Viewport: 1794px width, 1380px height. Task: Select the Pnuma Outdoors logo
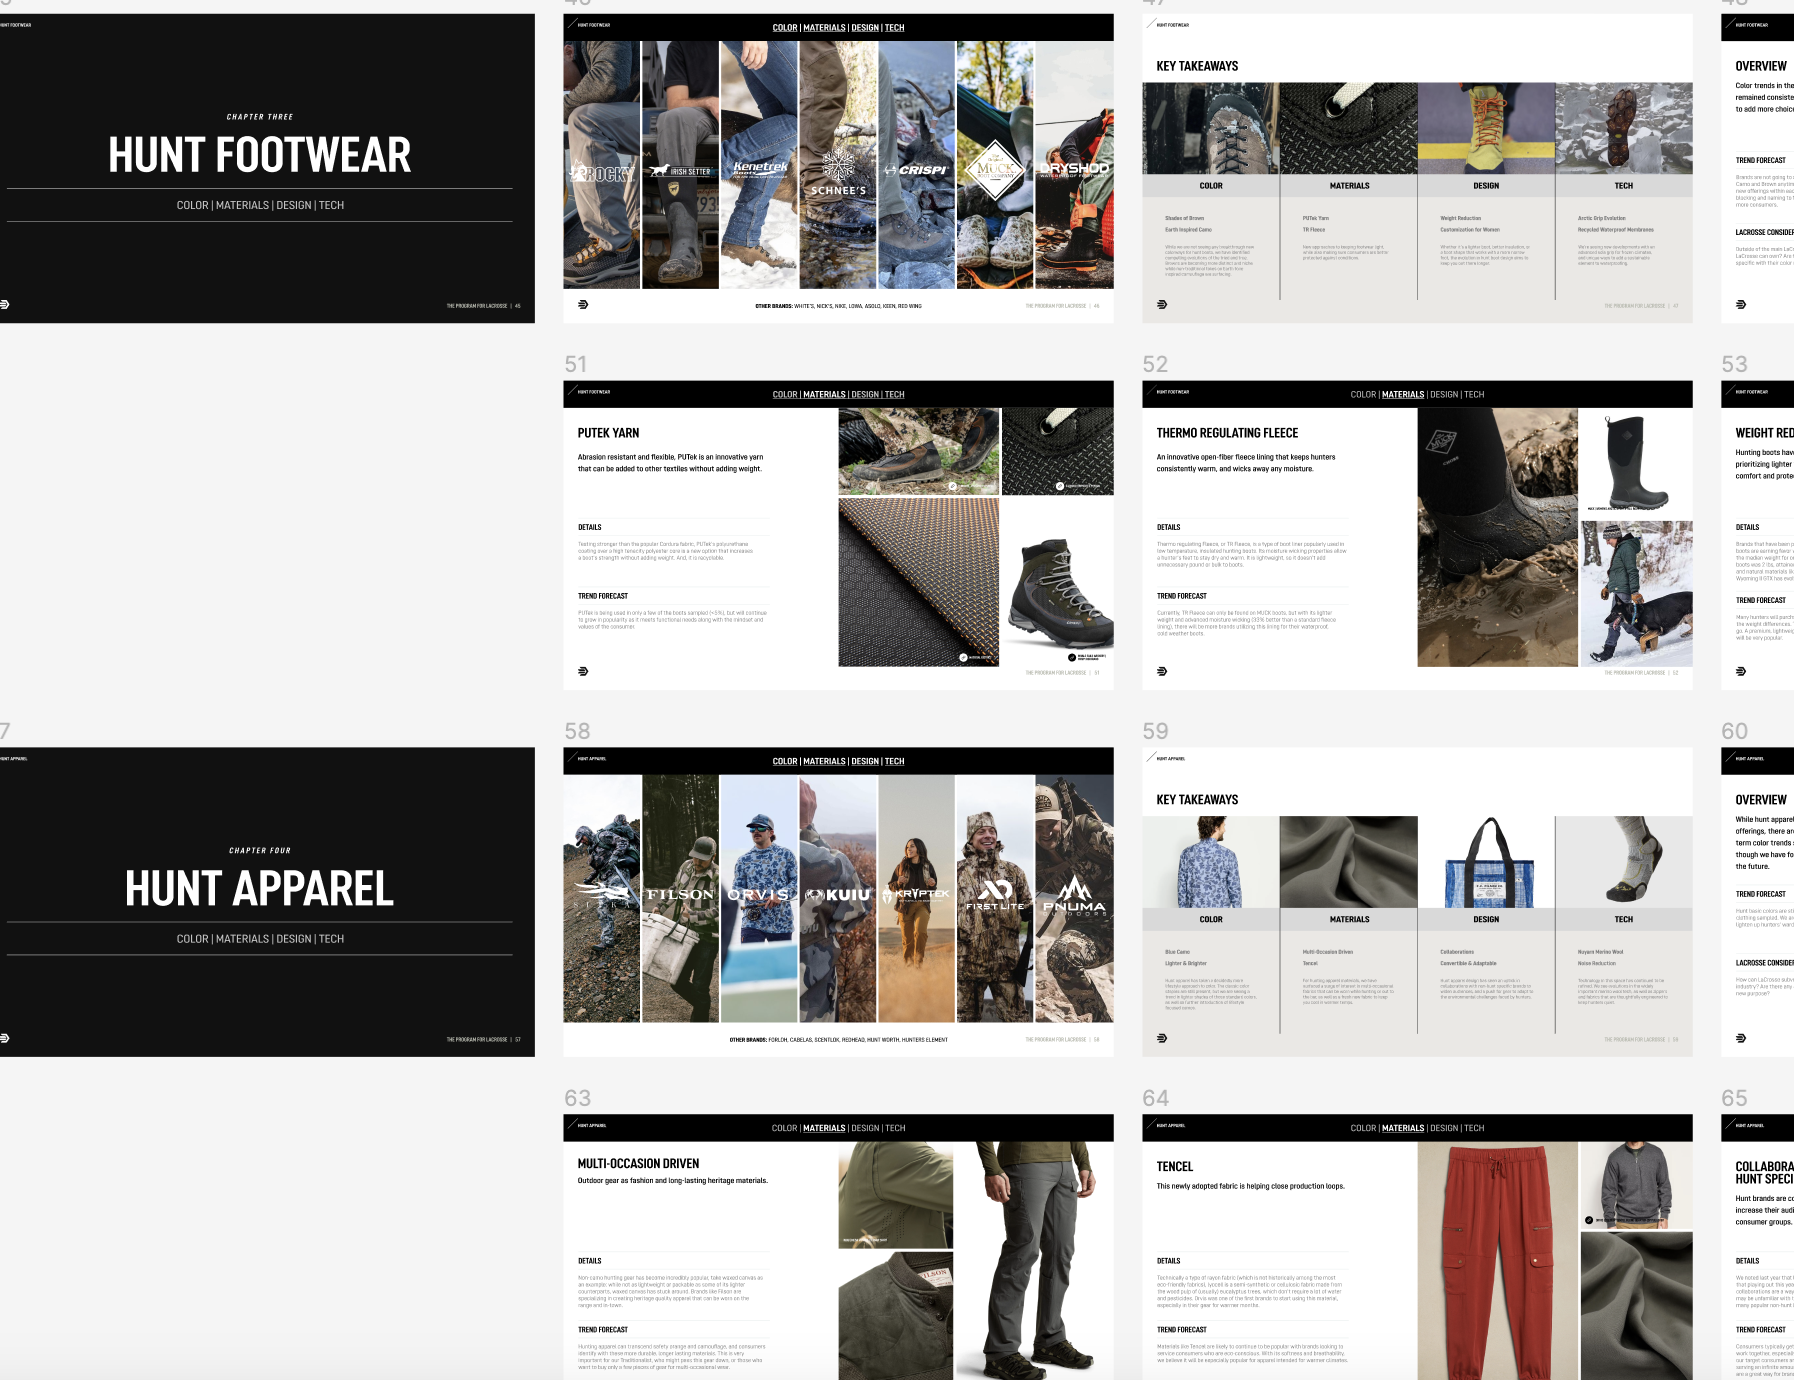1074,895
